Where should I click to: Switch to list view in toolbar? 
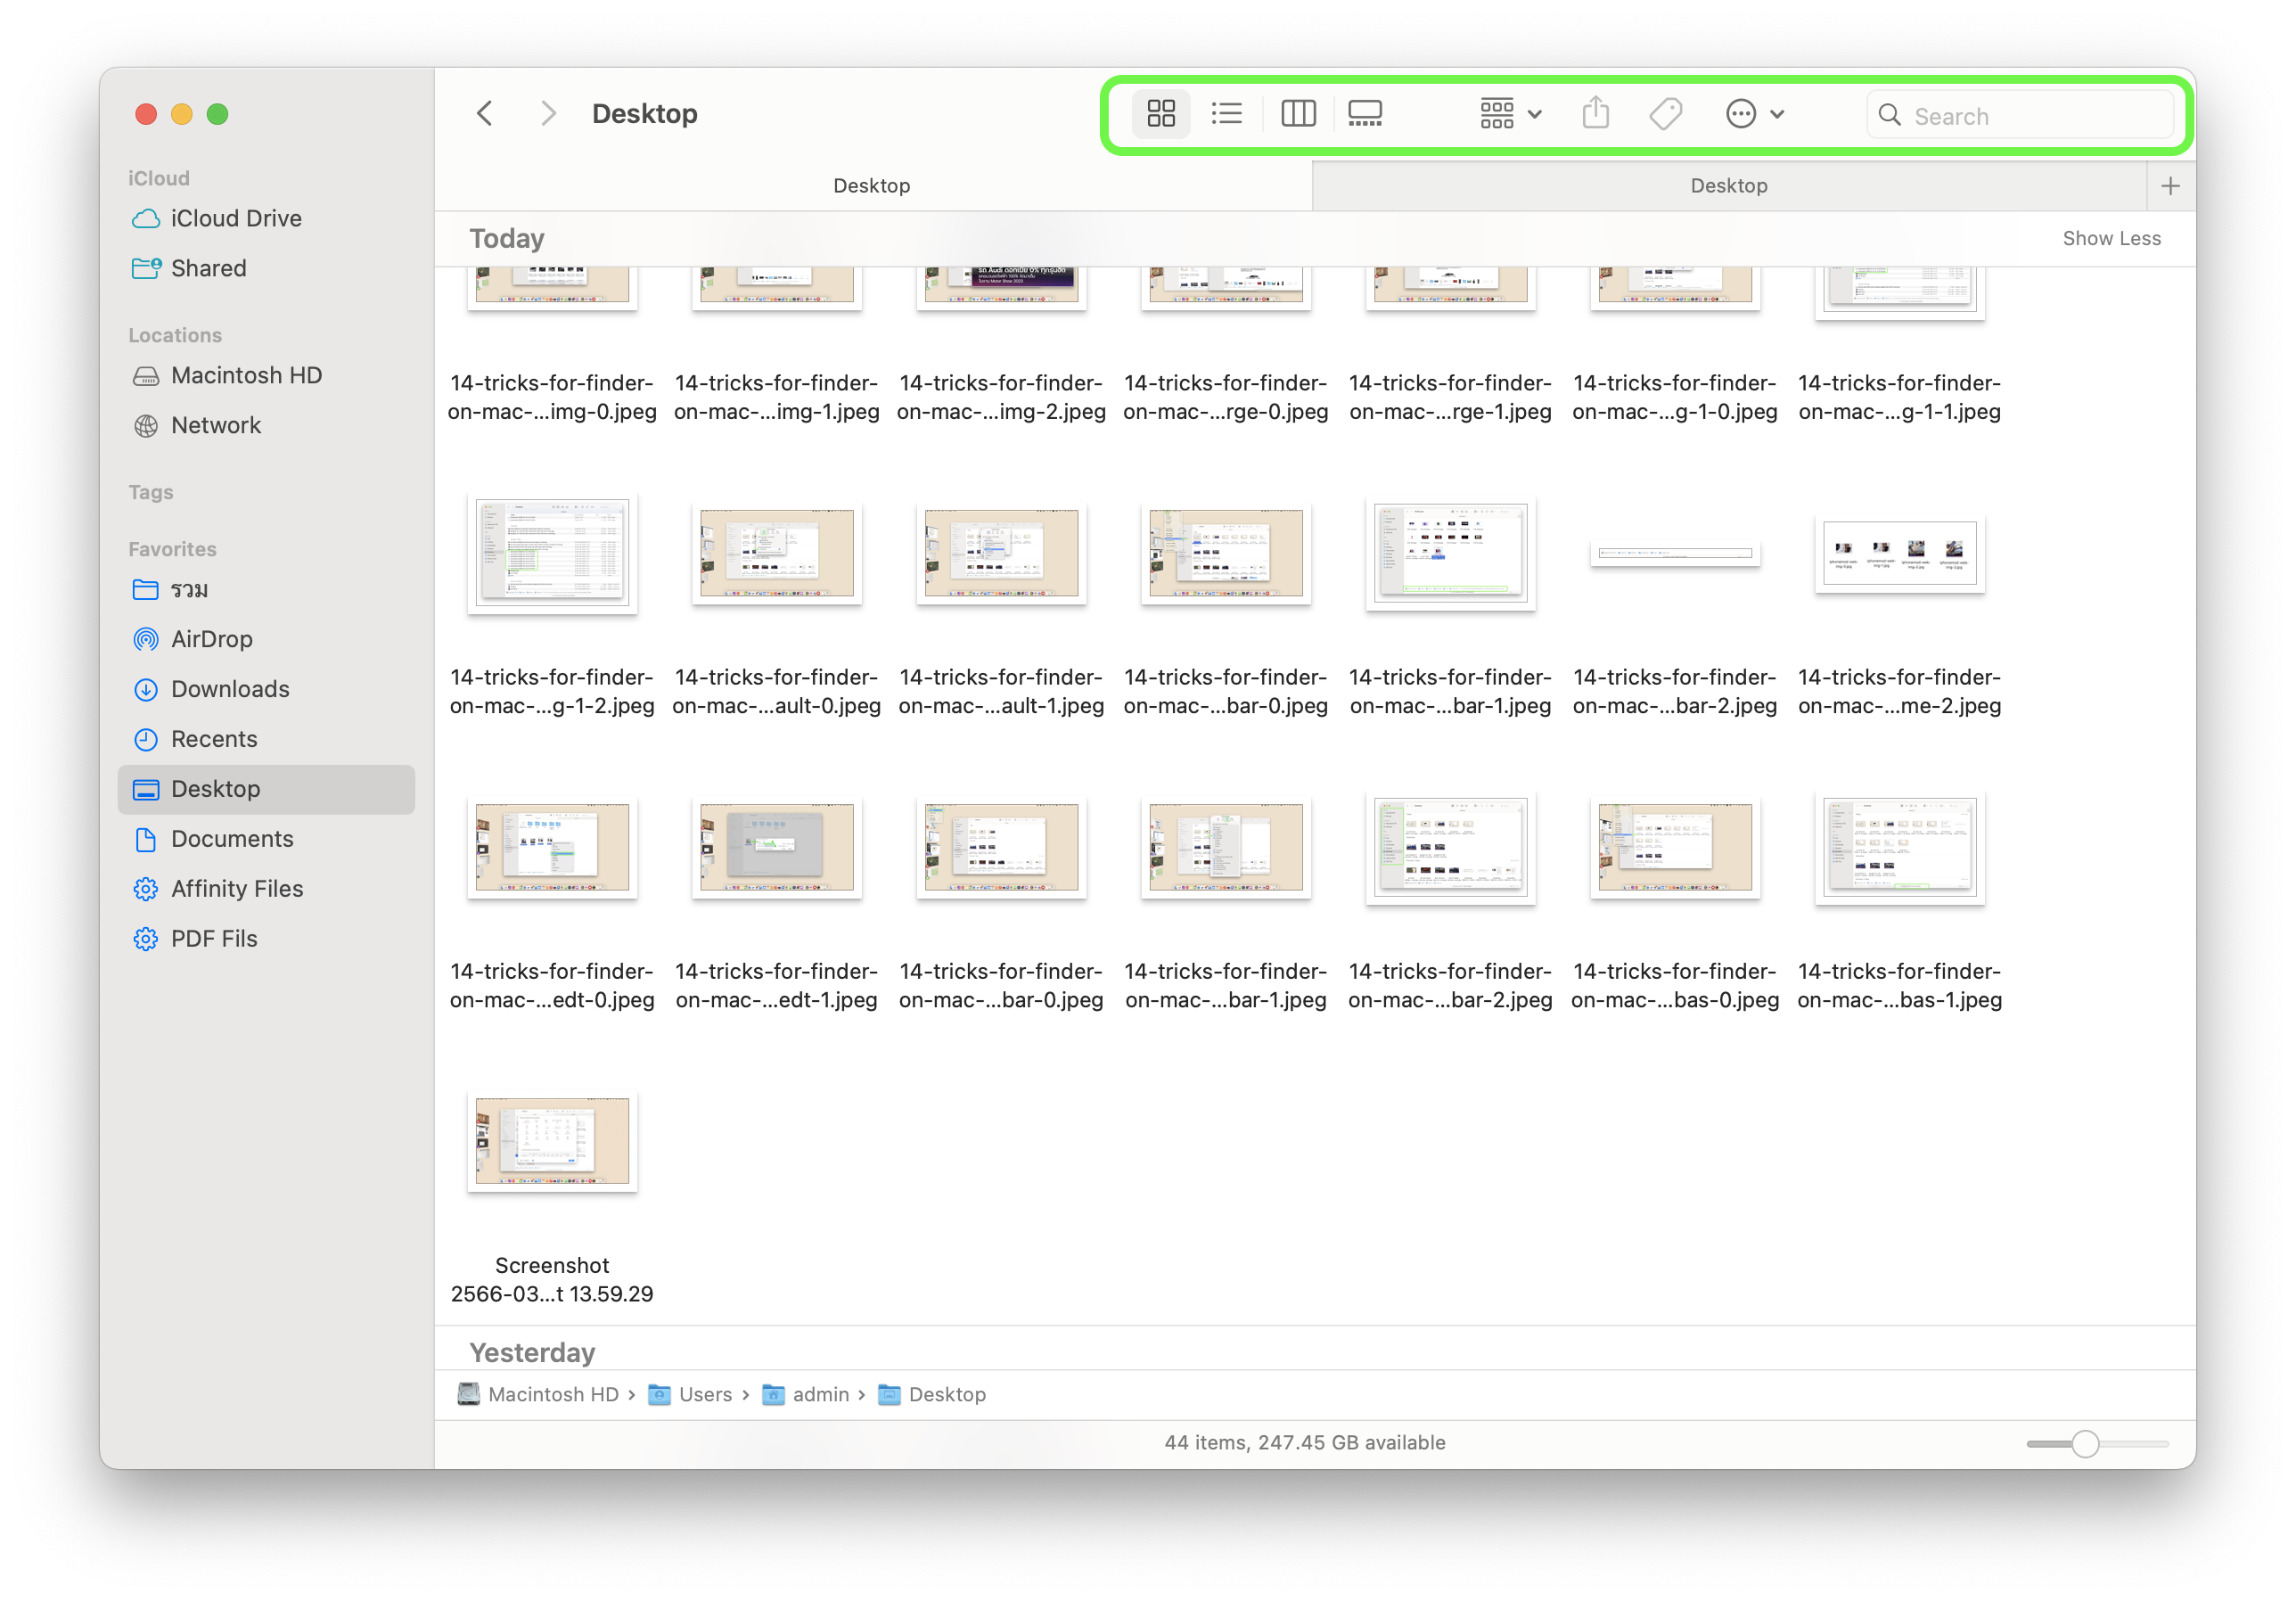coord(1226,114)
